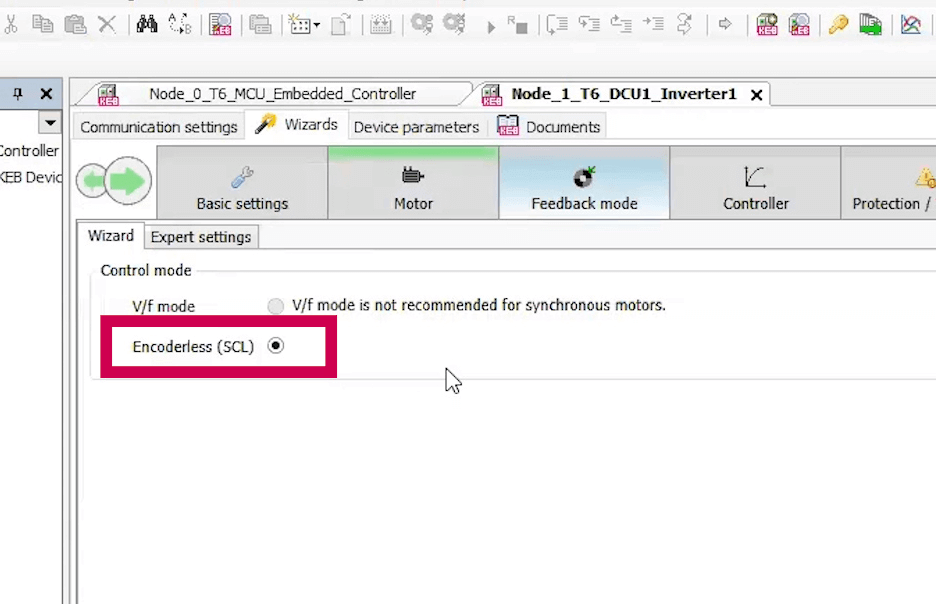Screen dimensions: 936x604
Task: Click the Cut scissors icon
Action: click(x=11, y=24)
